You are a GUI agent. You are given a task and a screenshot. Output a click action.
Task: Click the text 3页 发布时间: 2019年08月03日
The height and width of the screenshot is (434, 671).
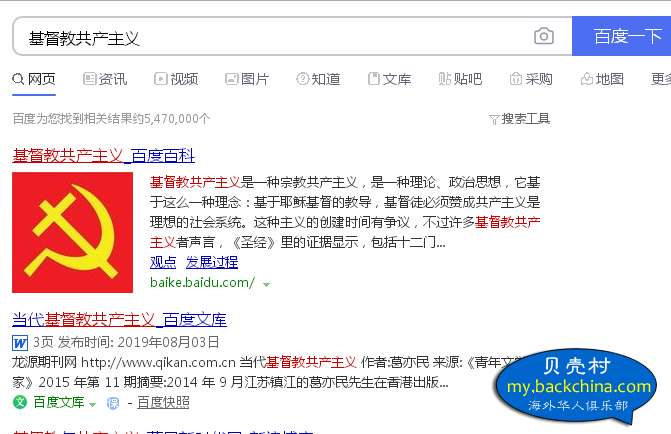(126, 342)
